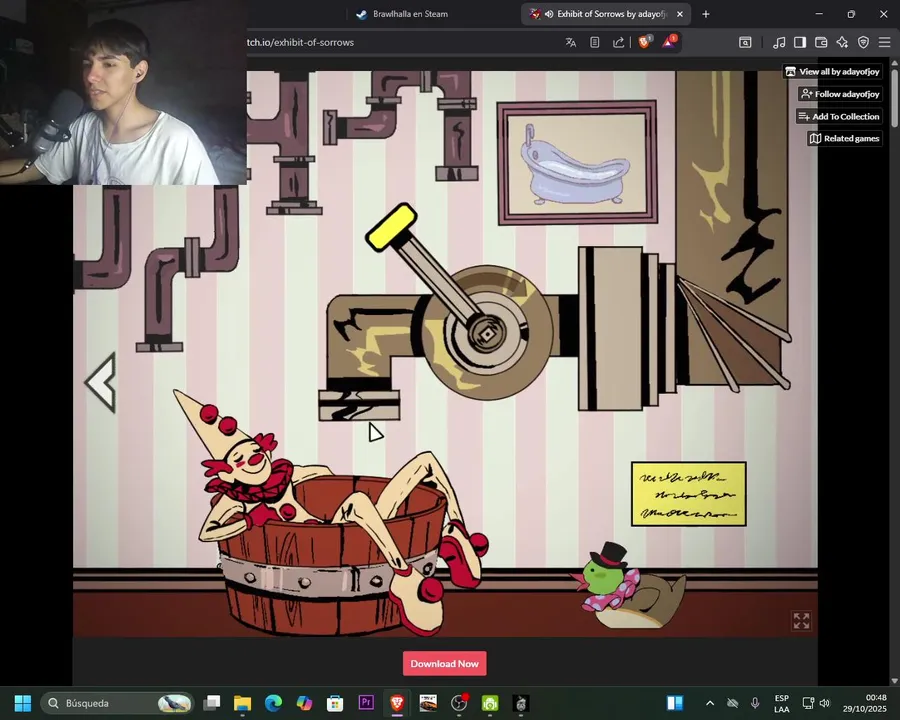Open OBS Studio from the taskbar
The height and width of the screenshot is (720, 900).
point(459,703)
